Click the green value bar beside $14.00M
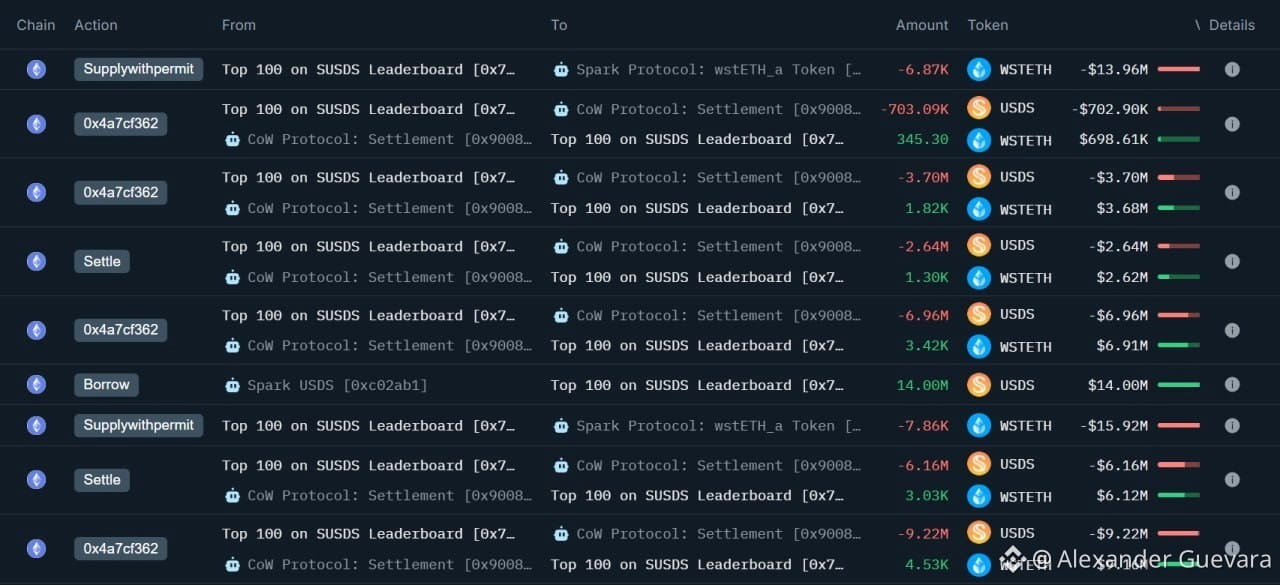The height and width of the screenshot is (585, 1280). click(x=1179, y=384)
